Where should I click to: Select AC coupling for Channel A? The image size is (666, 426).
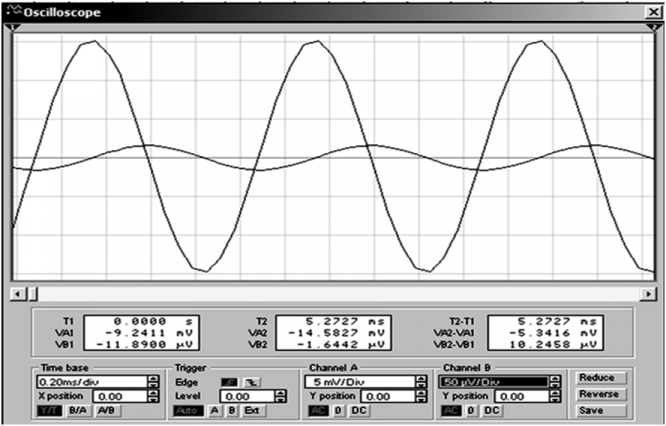coord(319,411)
